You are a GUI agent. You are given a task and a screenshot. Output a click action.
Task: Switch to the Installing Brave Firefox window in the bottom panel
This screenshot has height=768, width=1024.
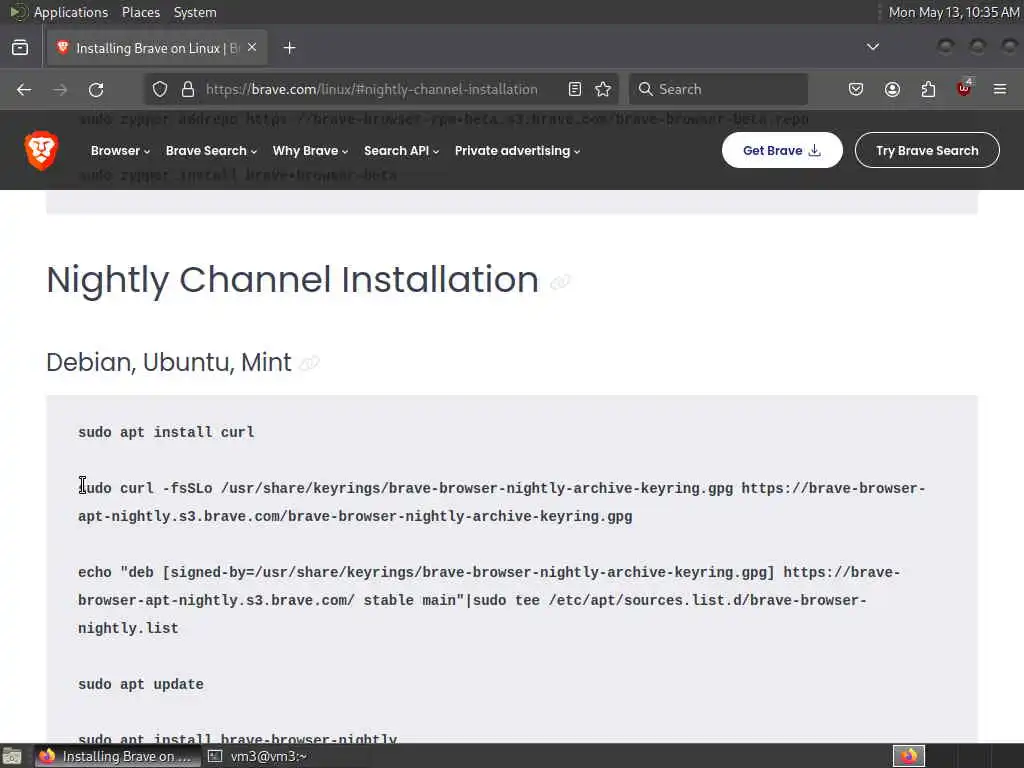pos(118,756)
